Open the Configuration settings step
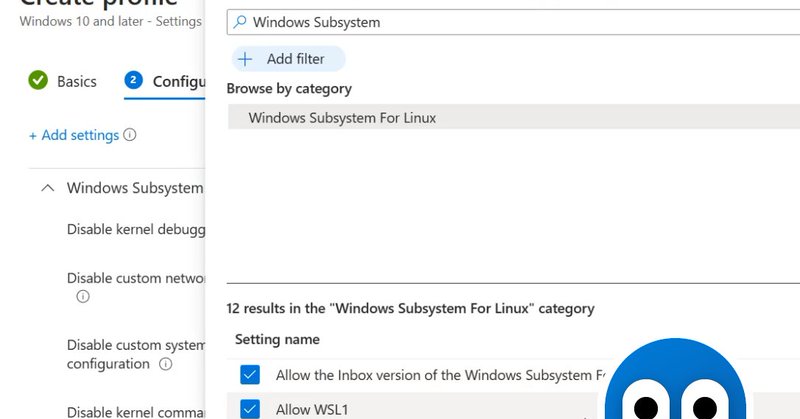The height and width of the screenshot is (419, 800). click(165, 81)
